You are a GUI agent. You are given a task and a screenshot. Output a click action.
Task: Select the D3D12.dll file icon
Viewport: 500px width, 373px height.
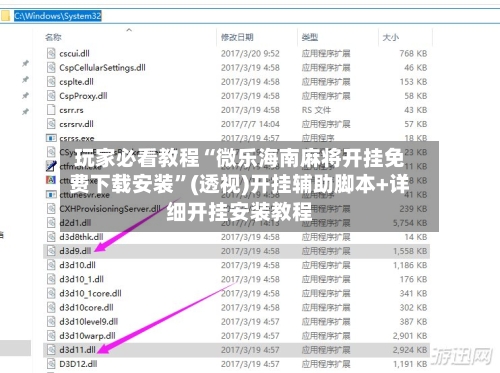(x=51, y=364)
